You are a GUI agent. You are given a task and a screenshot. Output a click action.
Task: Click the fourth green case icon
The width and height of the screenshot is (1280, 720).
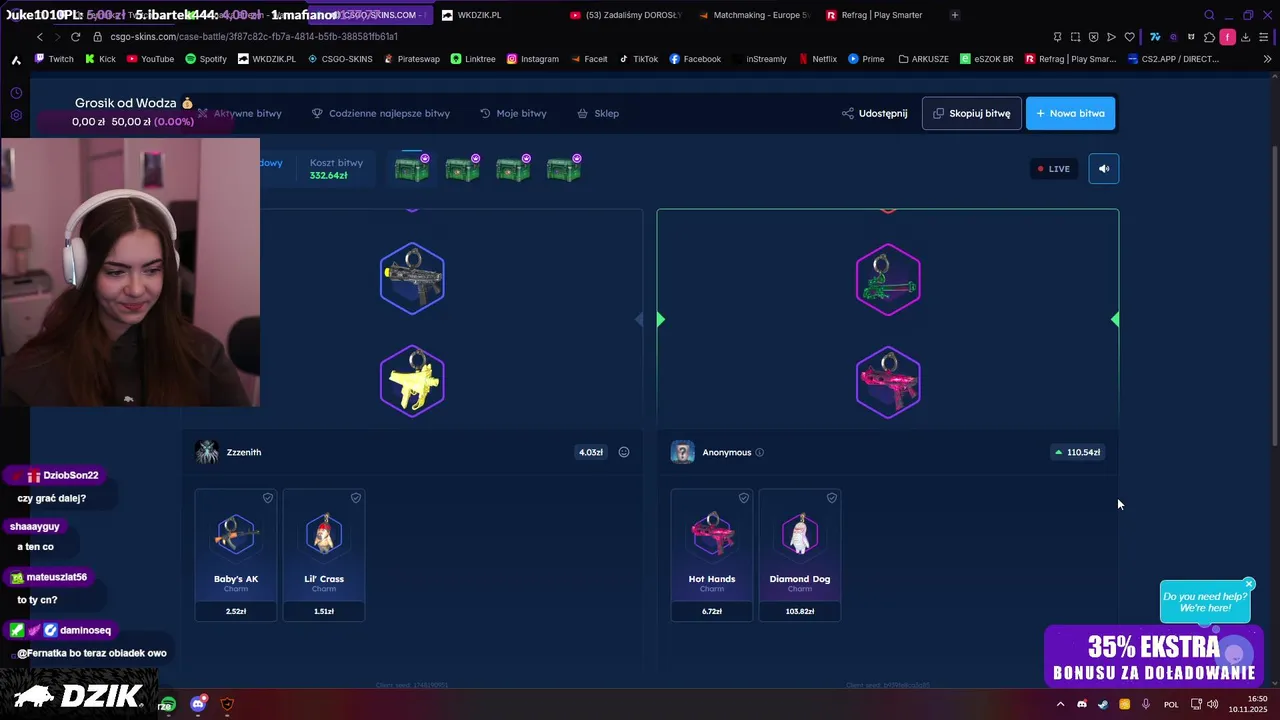pyautogui.click(x=564, y=168)
